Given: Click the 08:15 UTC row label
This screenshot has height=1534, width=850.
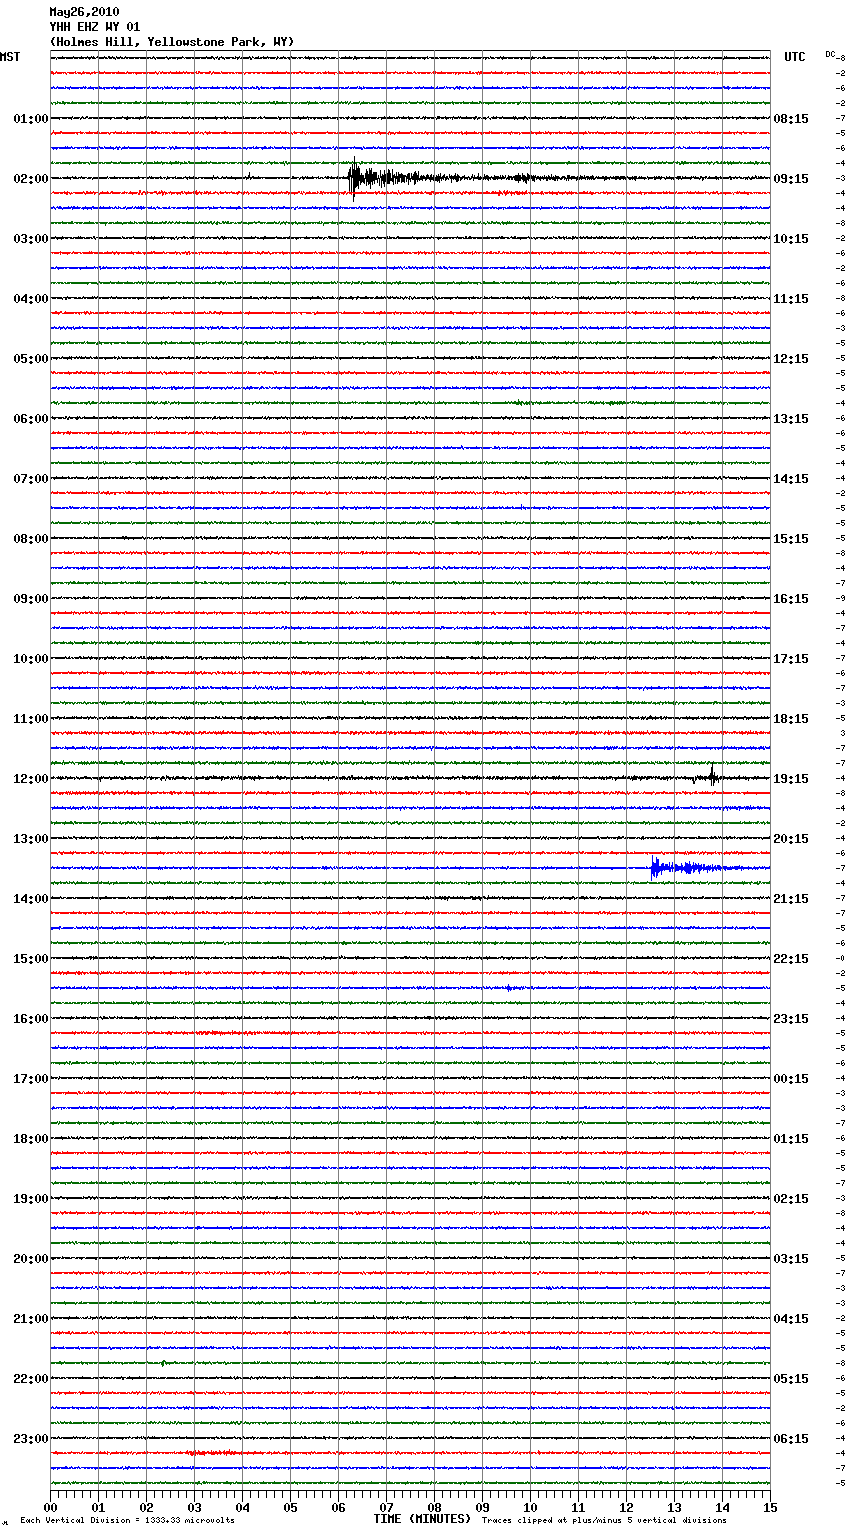Looking at the screenshot, I should tap(791, 119).
